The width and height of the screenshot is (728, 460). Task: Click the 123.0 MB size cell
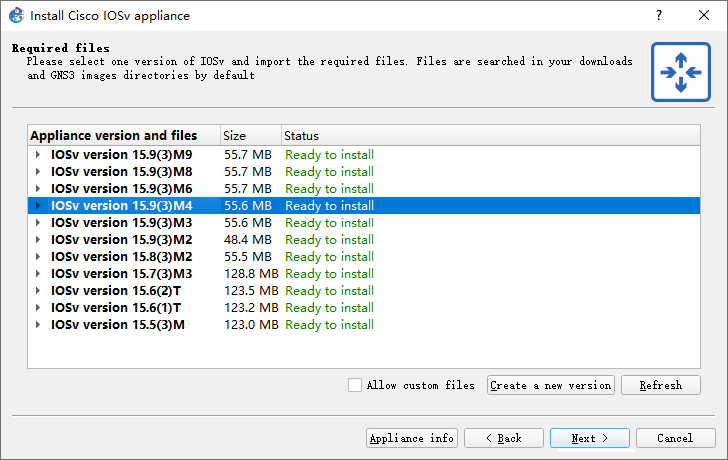(251, 324)
